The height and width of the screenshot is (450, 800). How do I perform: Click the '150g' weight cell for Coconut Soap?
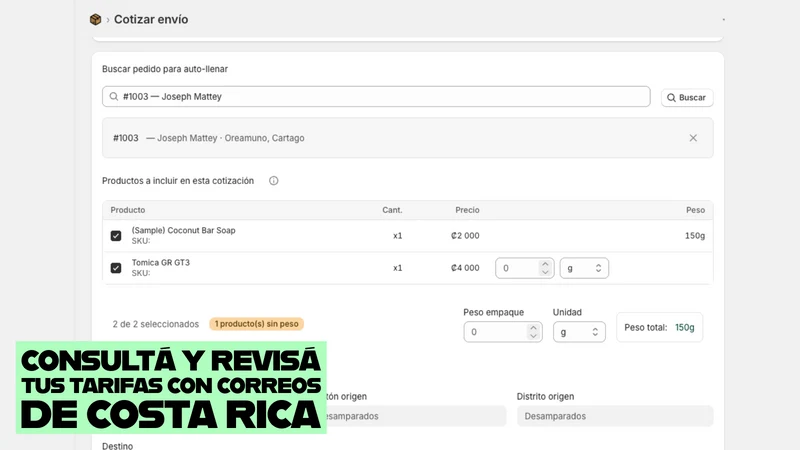(x=695, y=236)
